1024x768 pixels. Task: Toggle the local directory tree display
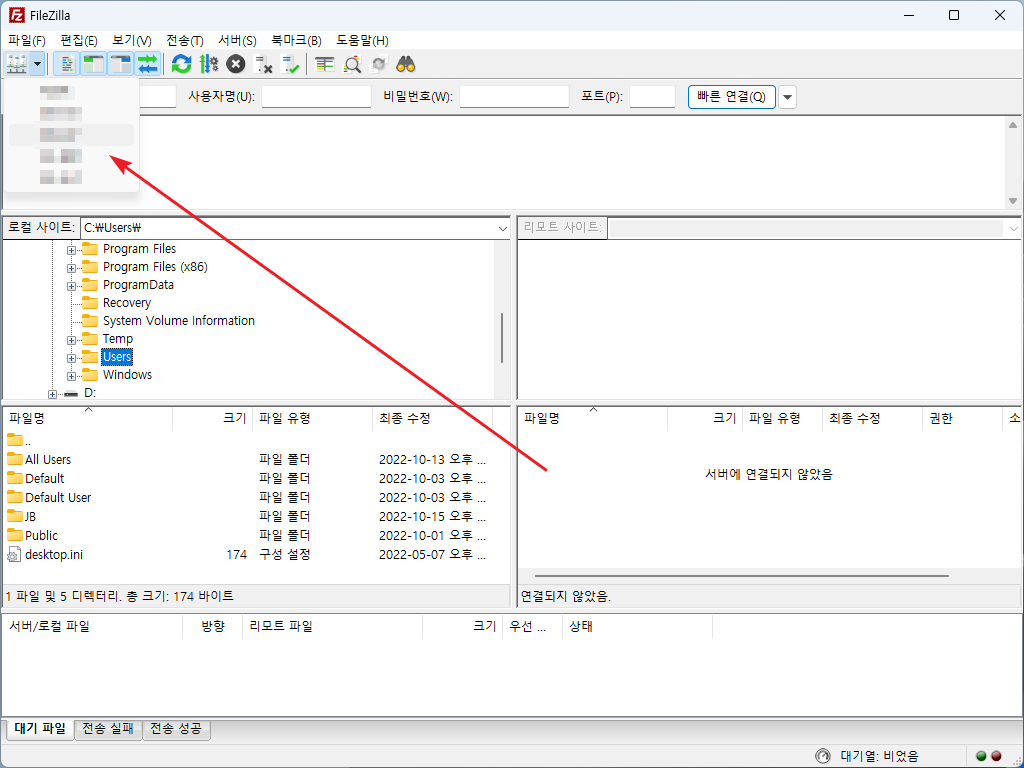coord(93,64)
